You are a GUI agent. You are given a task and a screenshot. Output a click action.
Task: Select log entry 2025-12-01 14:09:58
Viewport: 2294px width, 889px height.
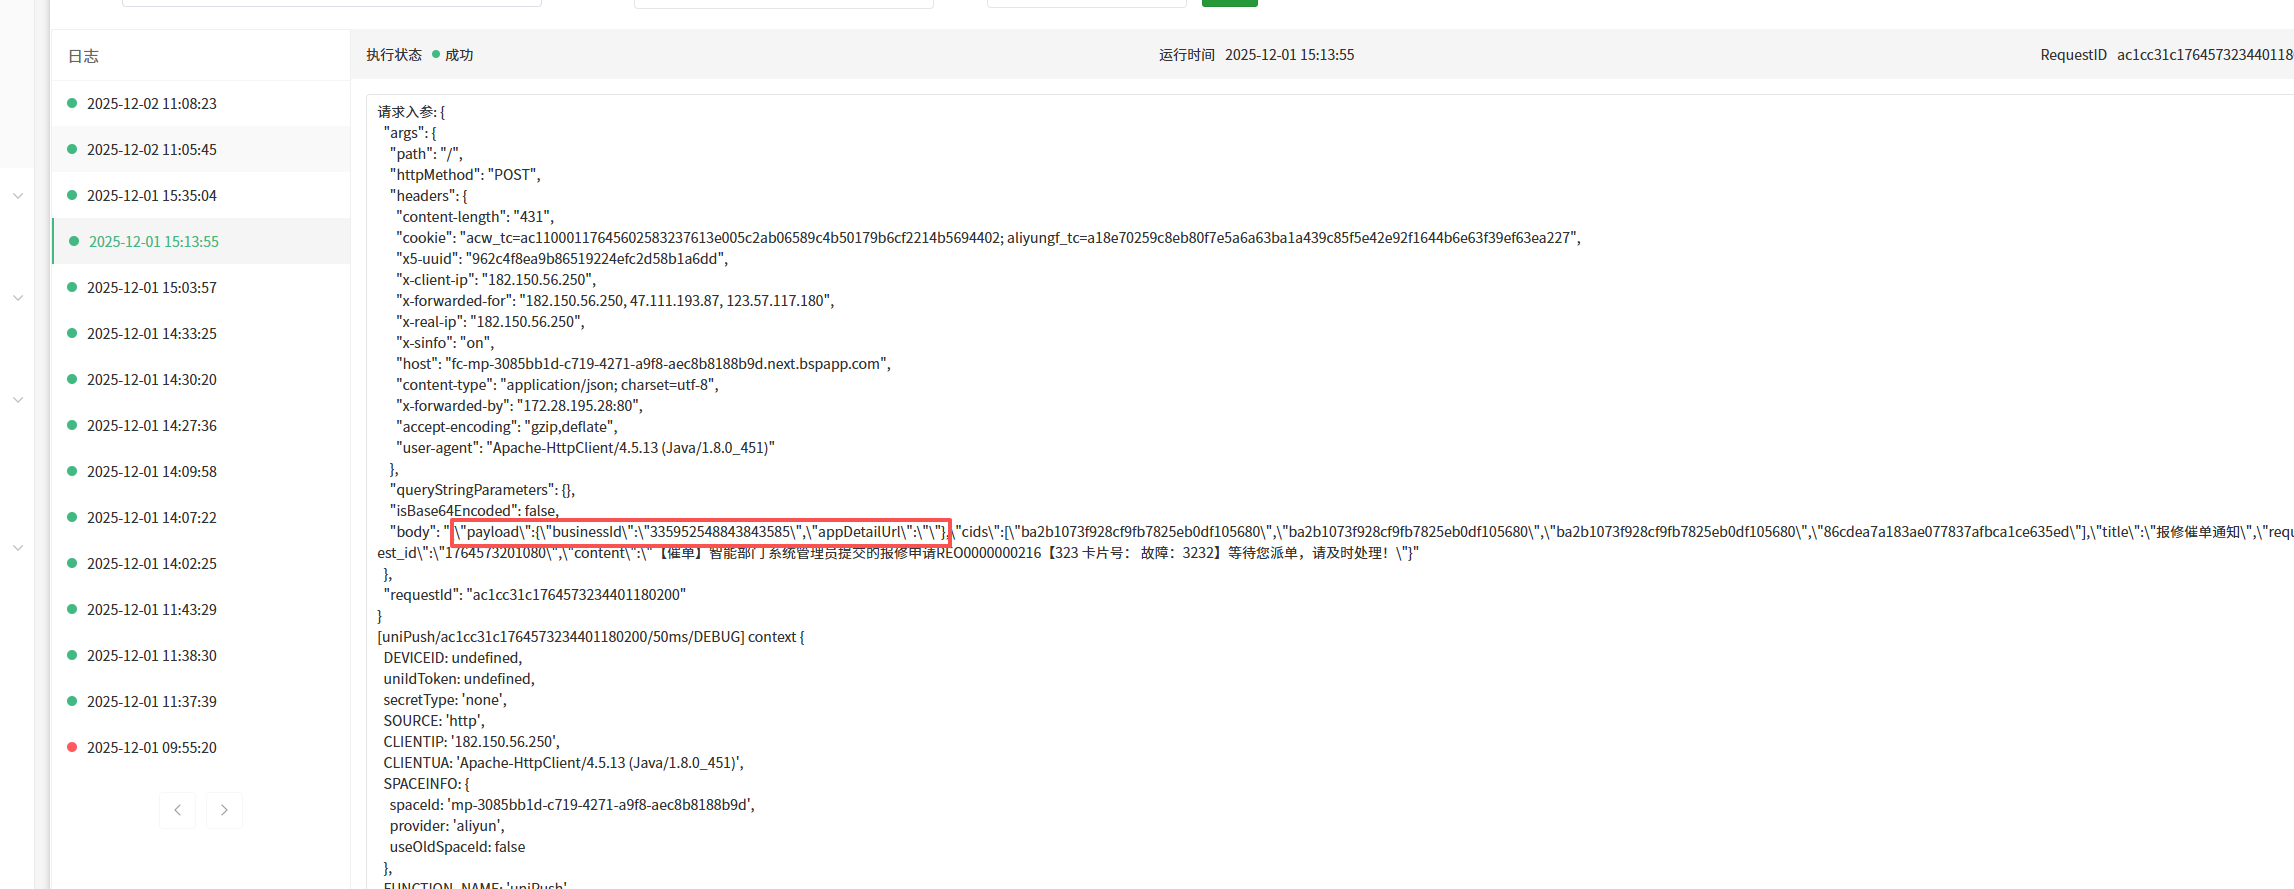[x=151, y=472]
